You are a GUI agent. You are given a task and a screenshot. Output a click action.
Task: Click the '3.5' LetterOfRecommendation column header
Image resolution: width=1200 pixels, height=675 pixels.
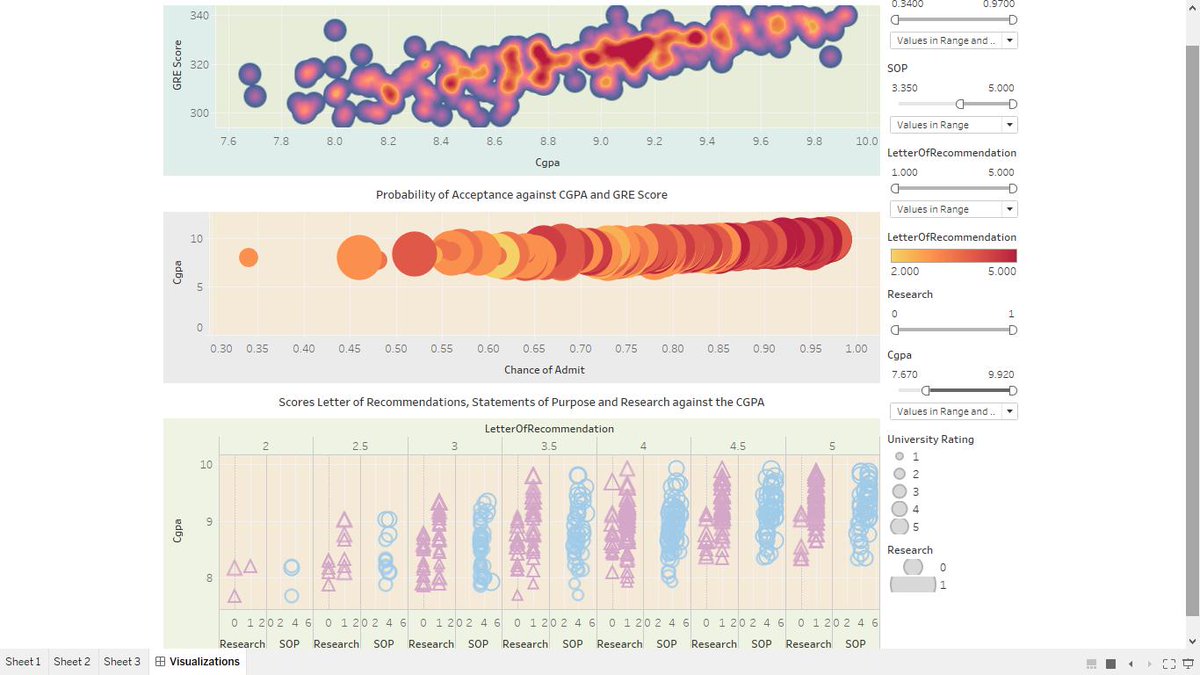click(x=549, y=446)
